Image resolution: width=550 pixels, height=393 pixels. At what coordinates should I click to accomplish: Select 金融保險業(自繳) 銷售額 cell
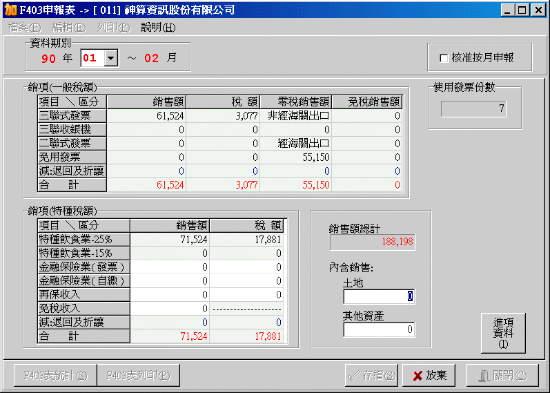point(170,281)
